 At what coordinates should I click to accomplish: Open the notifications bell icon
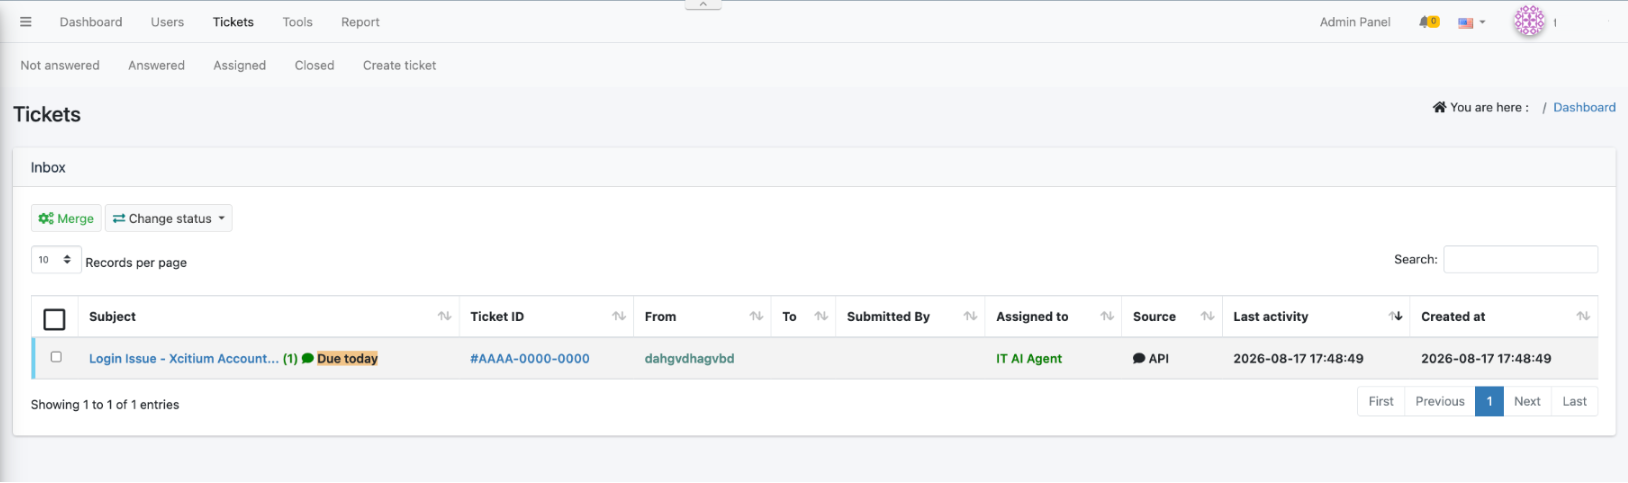click(x=1426, y=22)
